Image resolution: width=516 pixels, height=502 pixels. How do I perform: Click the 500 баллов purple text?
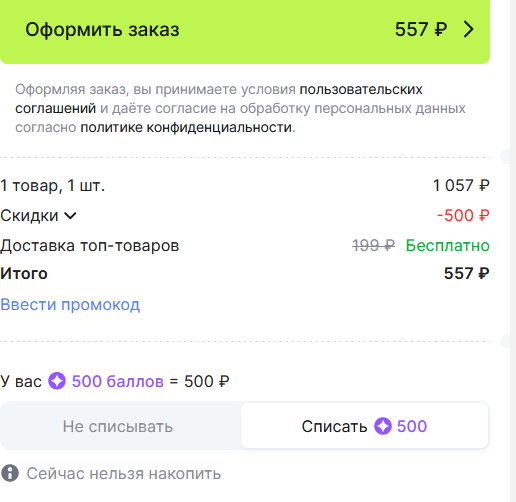pos(118,381)
